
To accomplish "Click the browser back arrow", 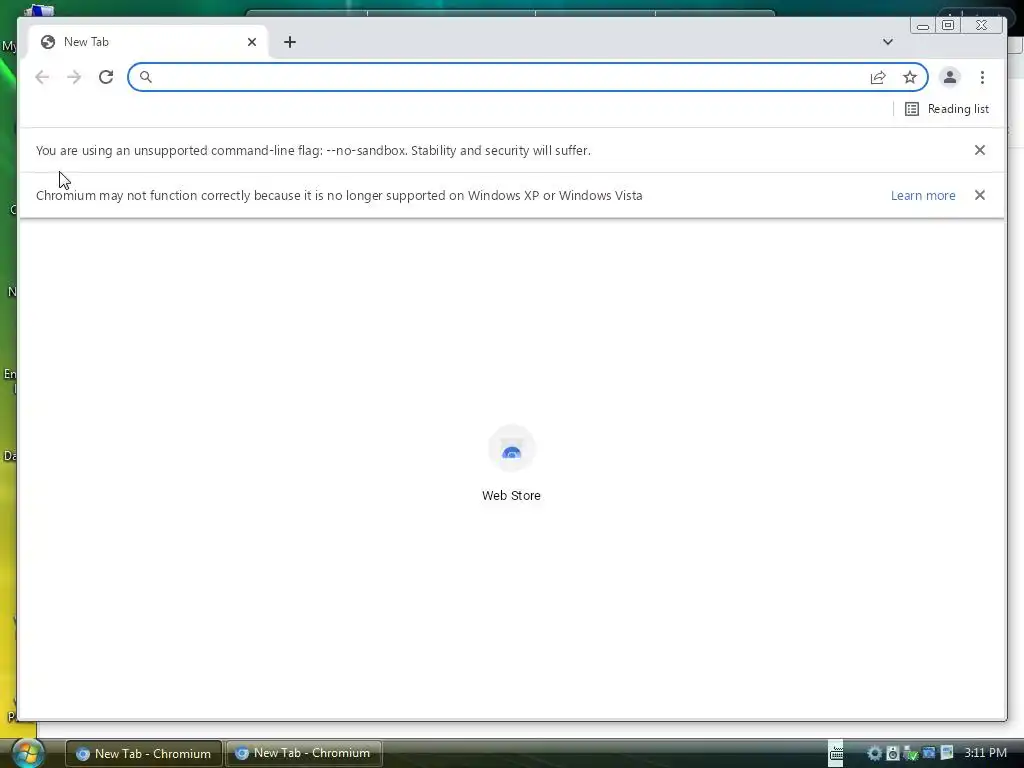I will pos(42,77).
